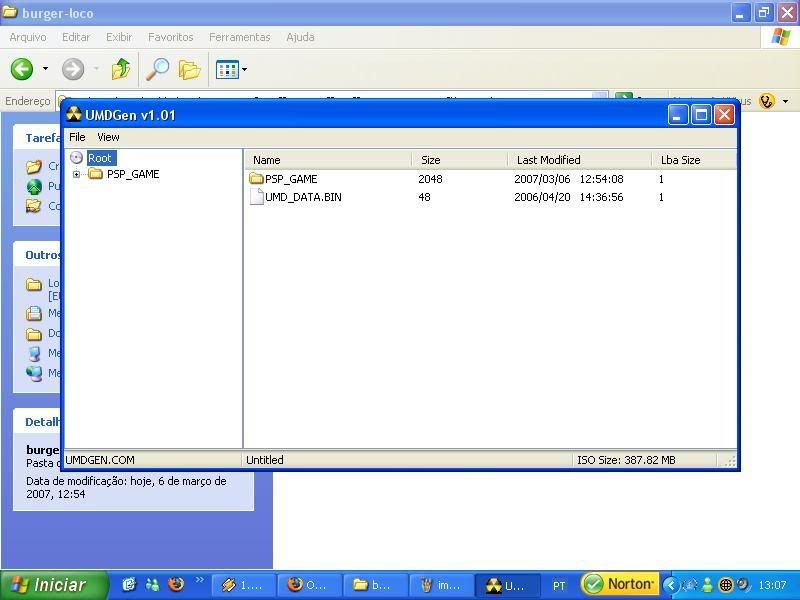Open the Search magnifier in Explorer toolbar
This screenshot has width=800, height=600.
pos(157,69)
